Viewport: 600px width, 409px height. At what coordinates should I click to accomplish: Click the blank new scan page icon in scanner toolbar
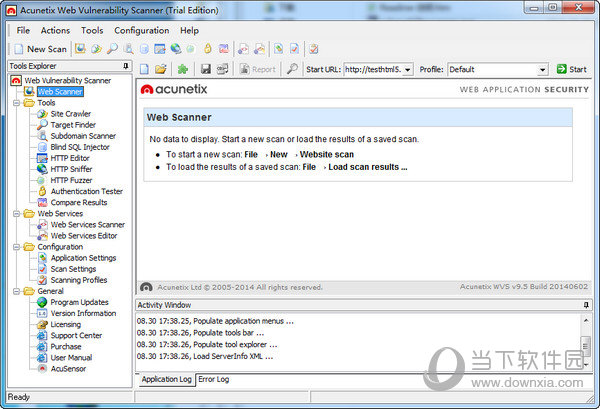pos(144,69)
